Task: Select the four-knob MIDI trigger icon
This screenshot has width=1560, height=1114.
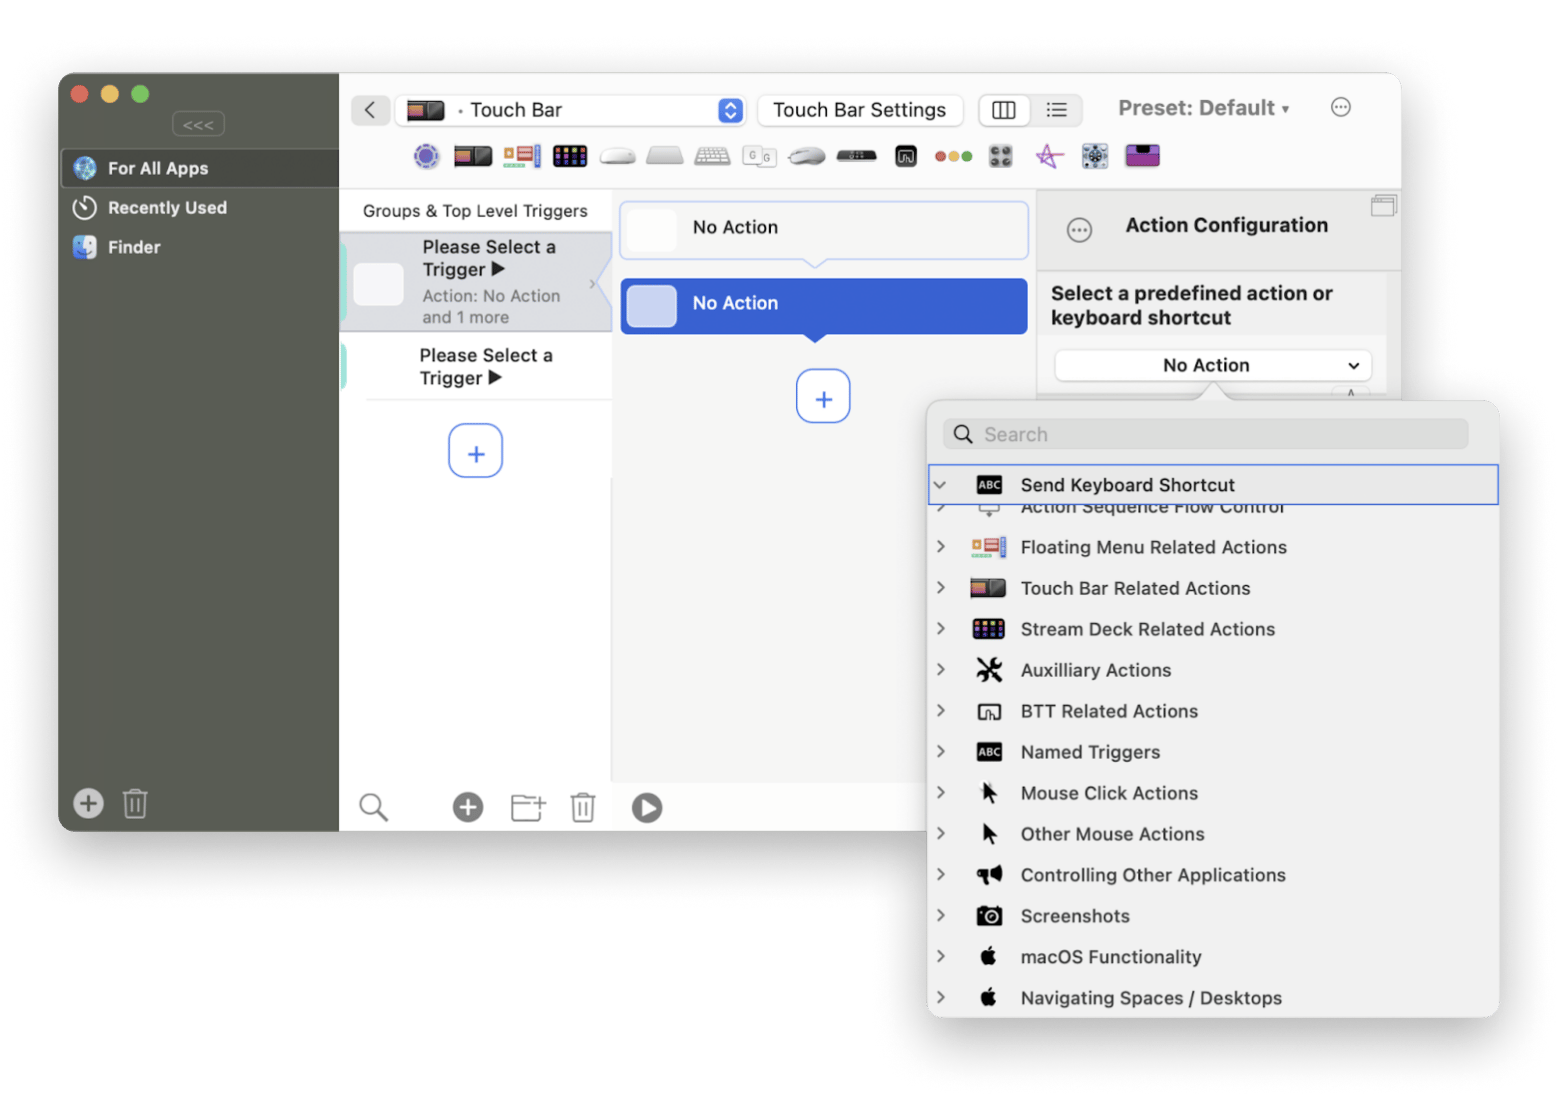Action: click(1001, 156)
